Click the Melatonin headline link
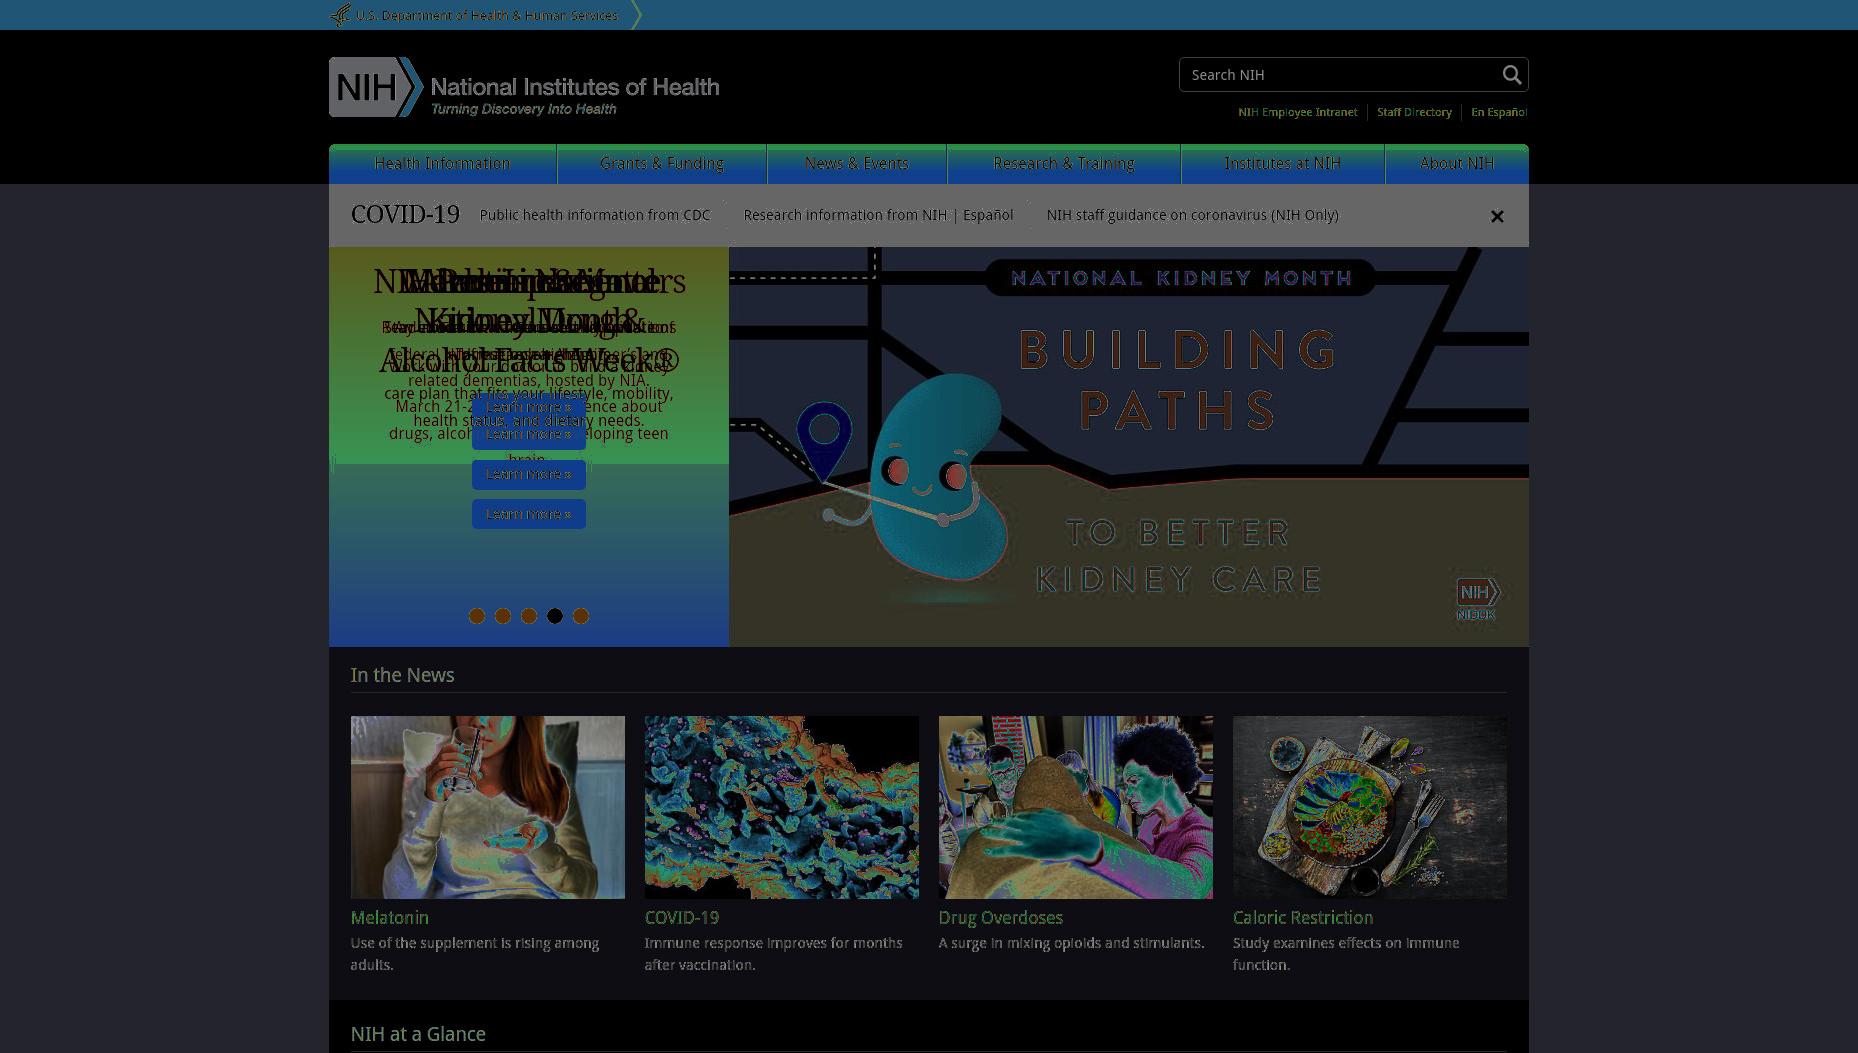This screenshot has width=1858, height=1053. tap(390, 917)
